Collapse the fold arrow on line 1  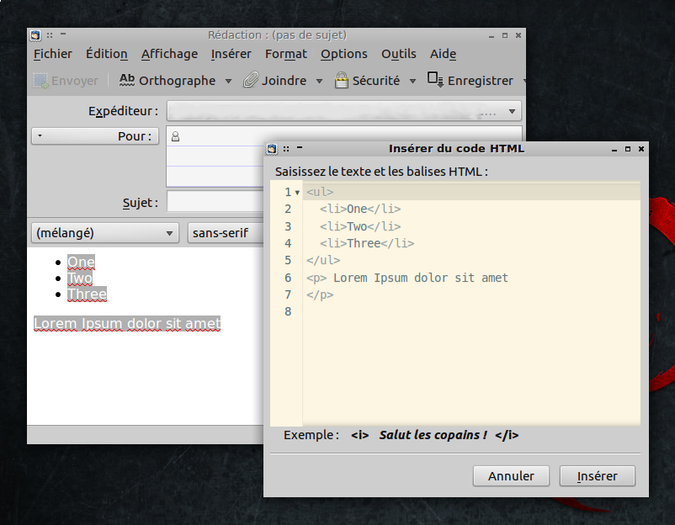(x=297, y=193)
